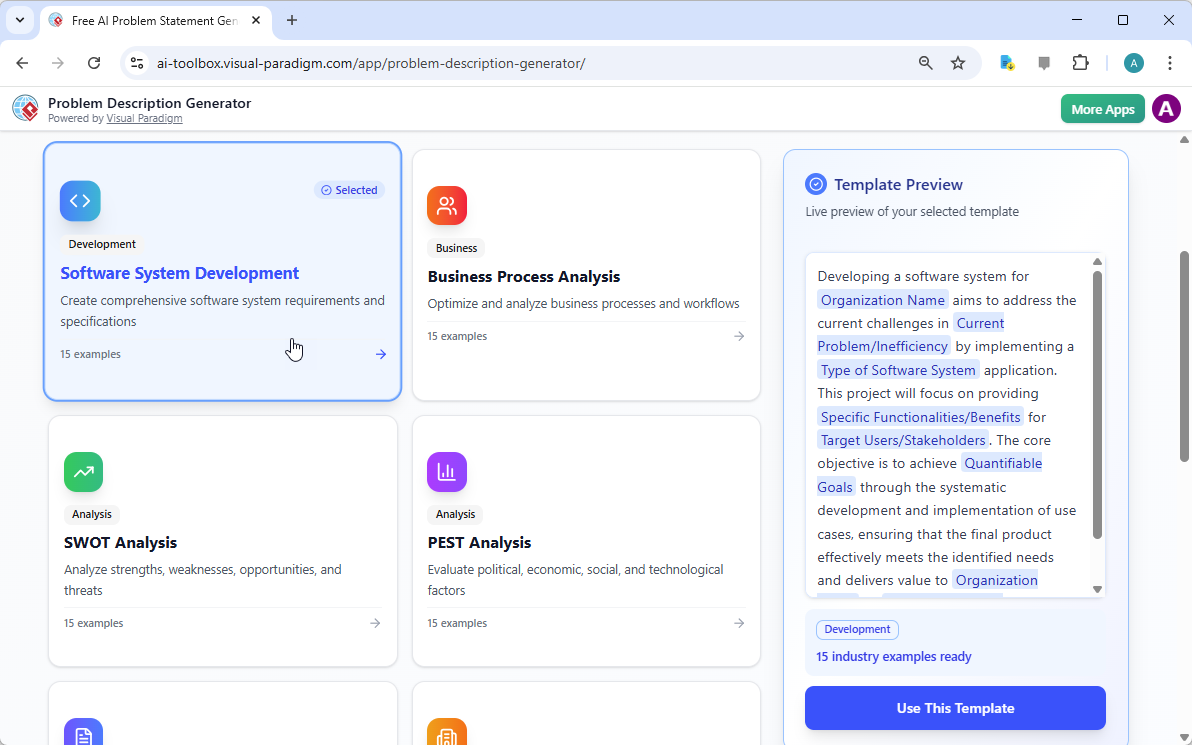1192x745 pixels.
Task: Open Business Process Analysis via its arrow
Action: (738, 336)
